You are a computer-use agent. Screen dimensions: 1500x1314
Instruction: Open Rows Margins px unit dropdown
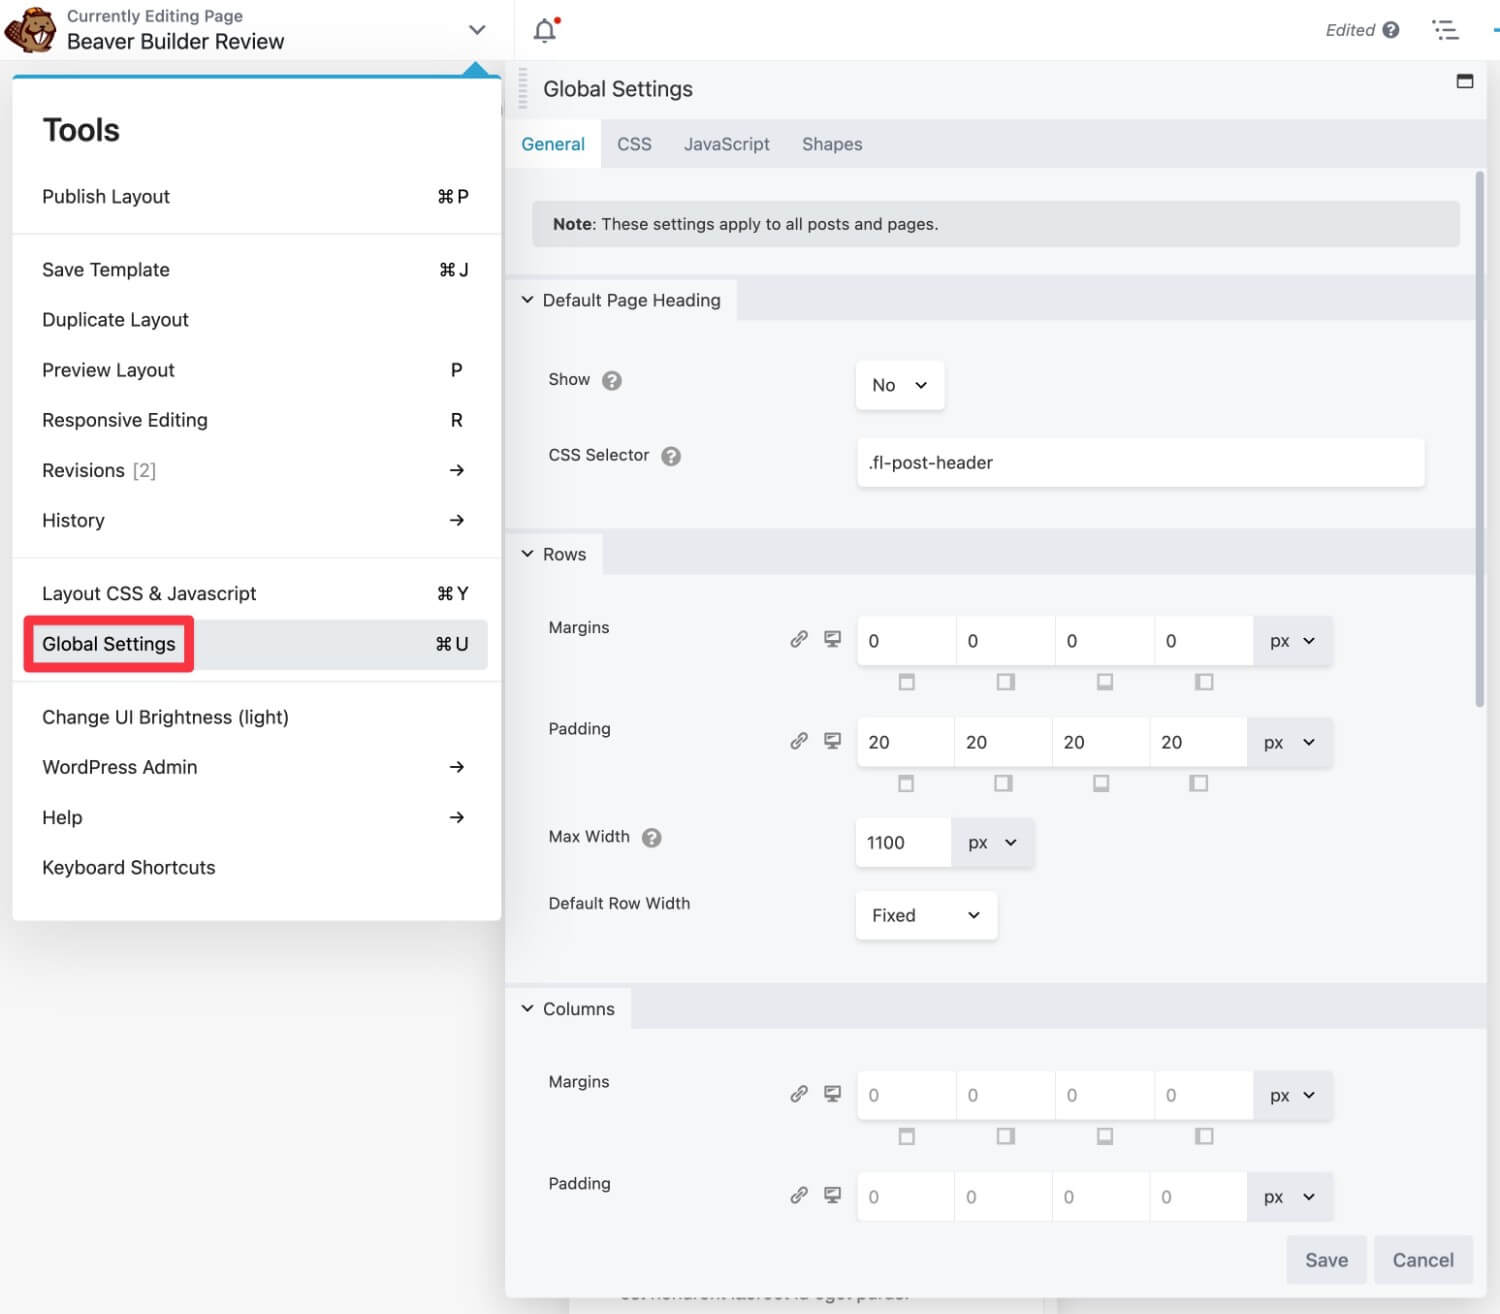point(1292,641)
